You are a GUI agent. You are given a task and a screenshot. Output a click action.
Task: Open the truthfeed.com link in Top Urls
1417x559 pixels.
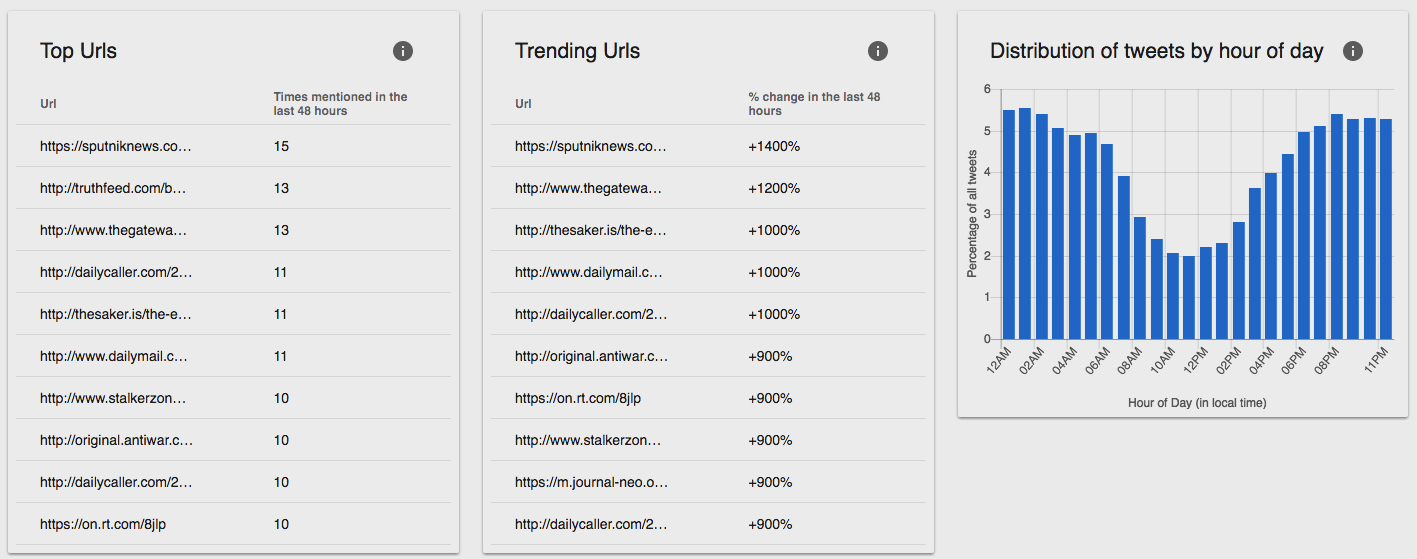point(115,188)
